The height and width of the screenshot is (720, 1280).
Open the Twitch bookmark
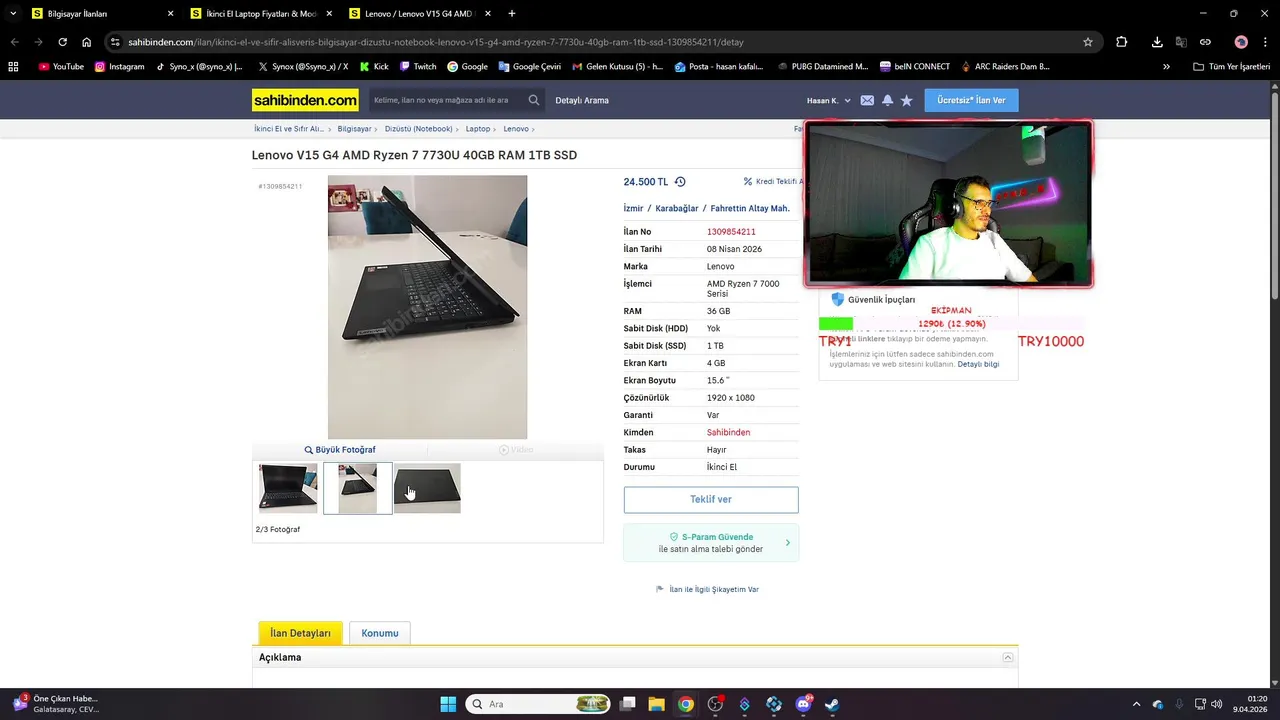418,66
